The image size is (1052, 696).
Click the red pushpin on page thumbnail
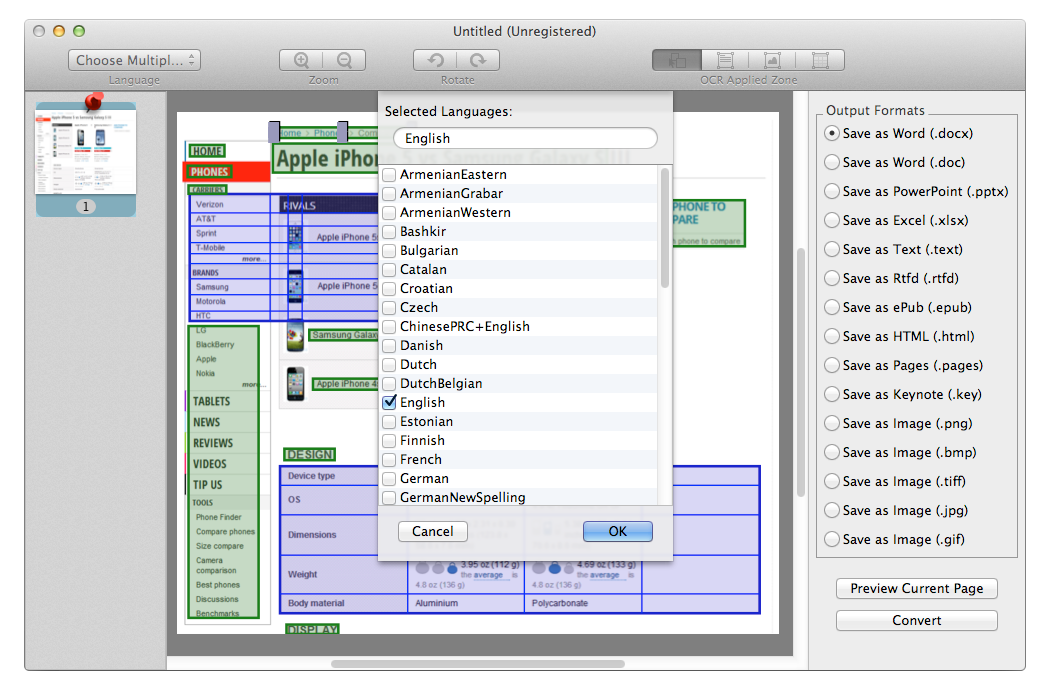[x=93, y=103]
